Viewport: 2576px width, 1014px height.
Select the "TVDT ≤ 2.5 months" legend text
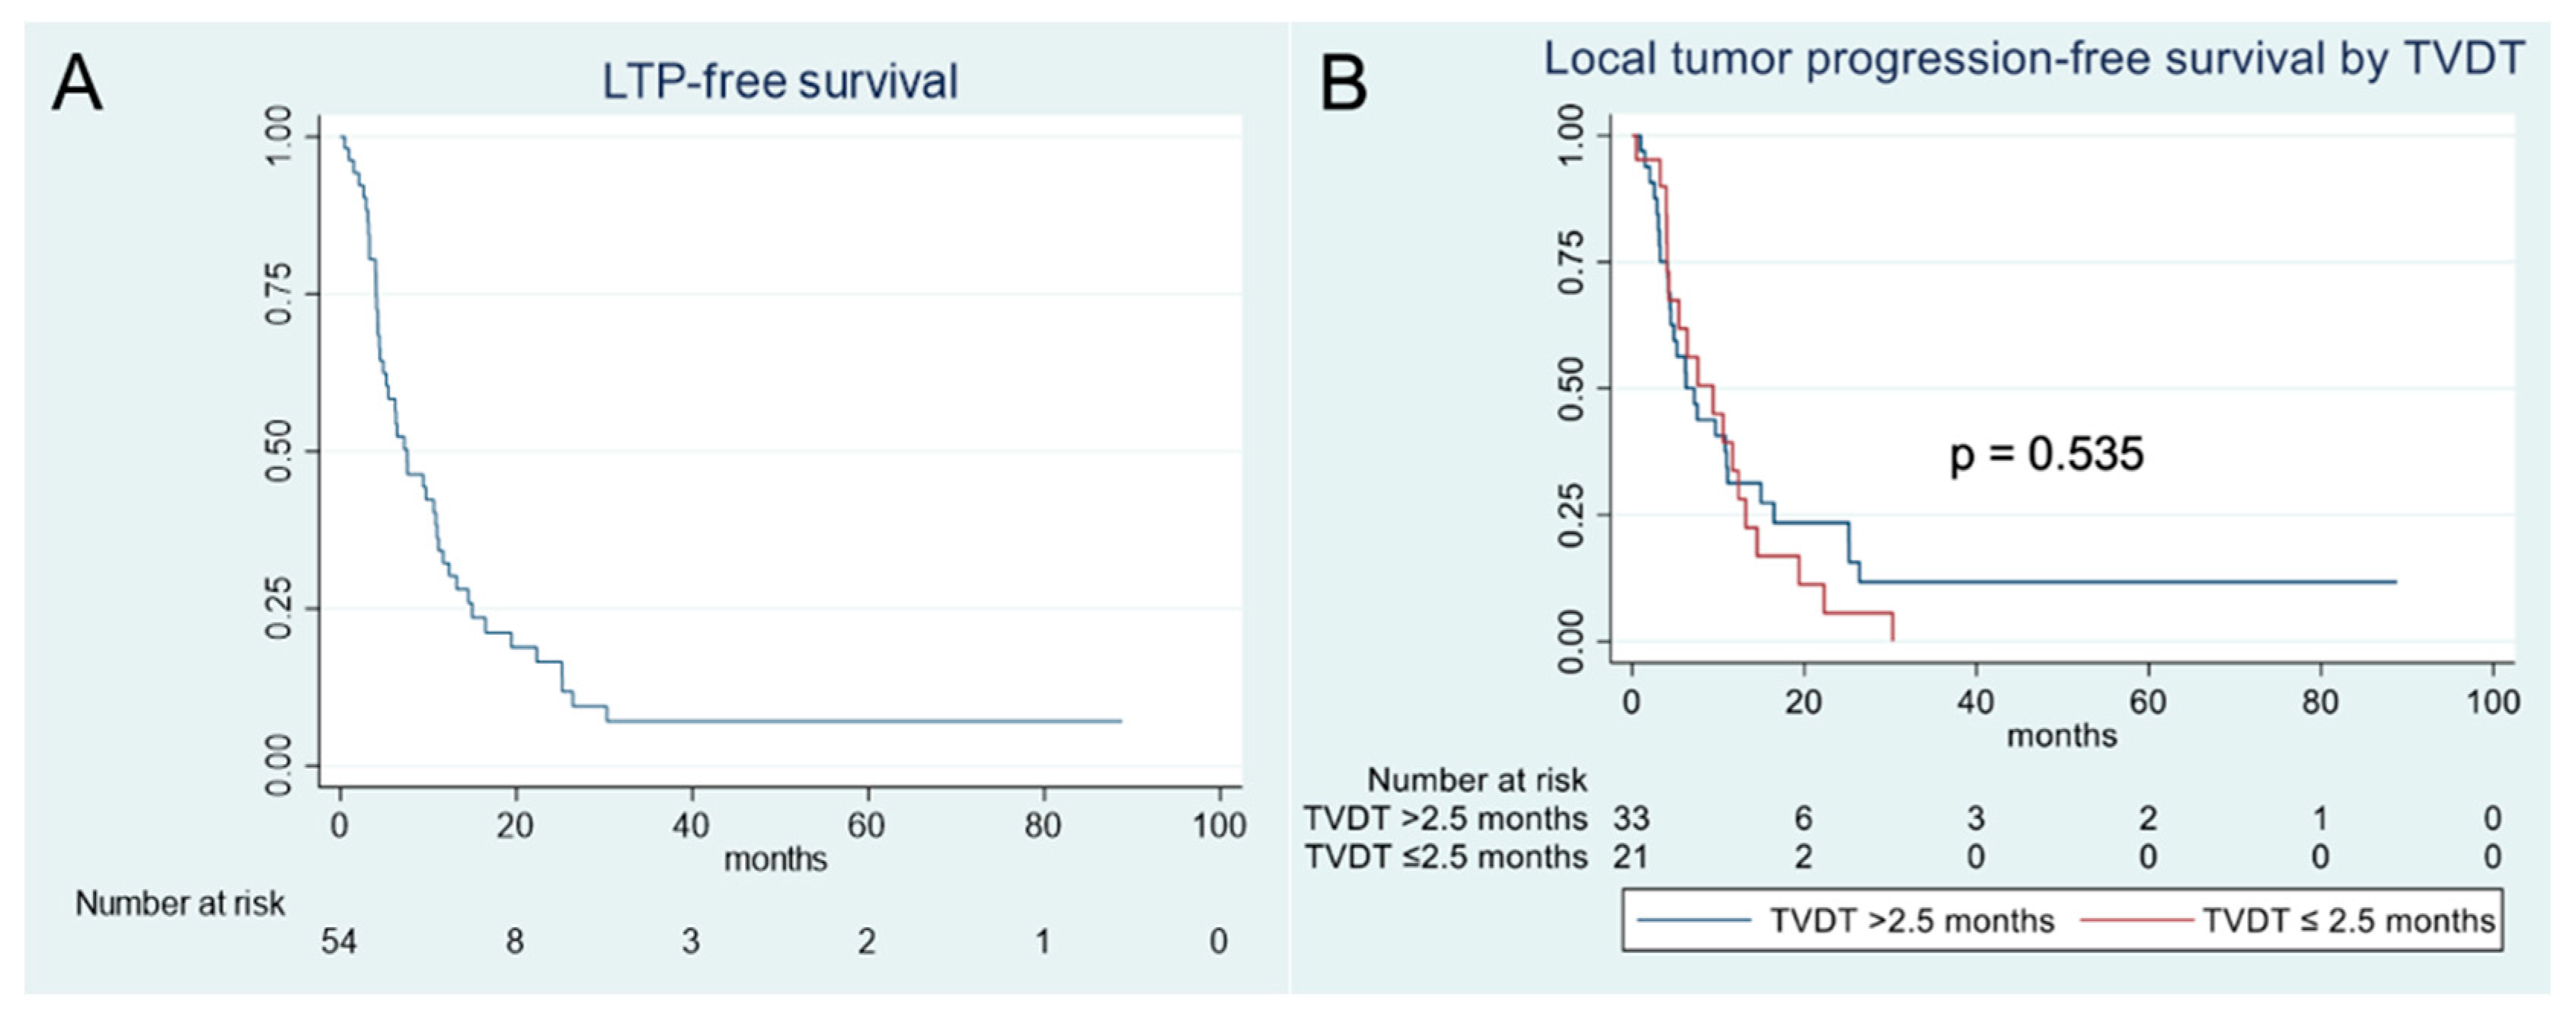point(2348,920)
